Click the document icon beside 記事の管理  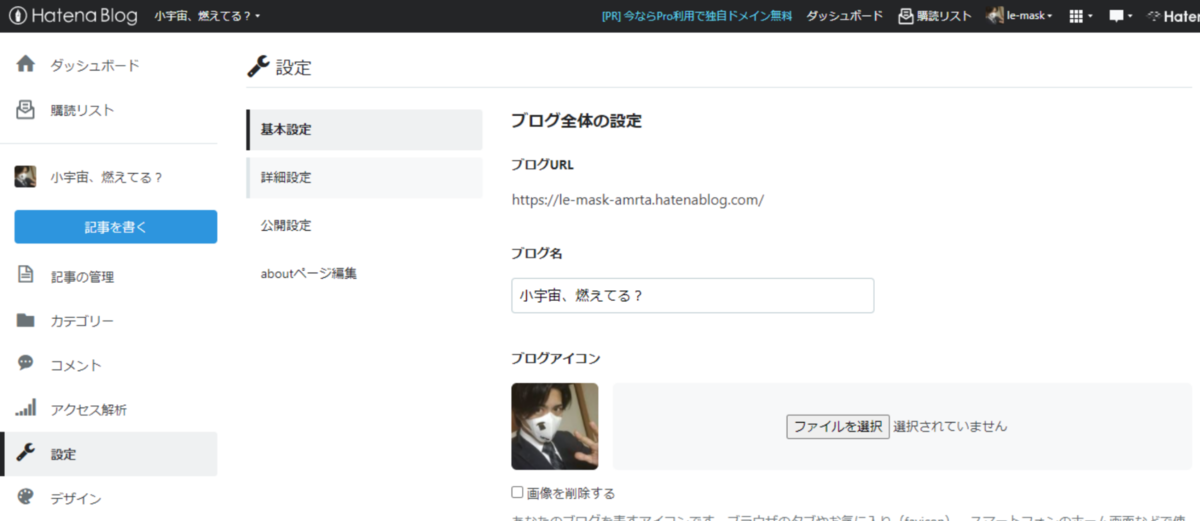[x=26, y=276]
